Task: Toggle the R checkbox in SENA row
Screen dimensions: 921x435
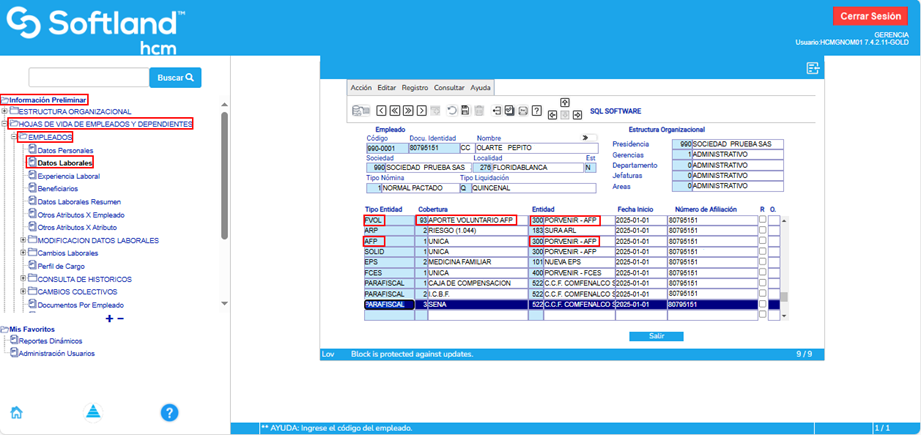Action: [762, 304]
